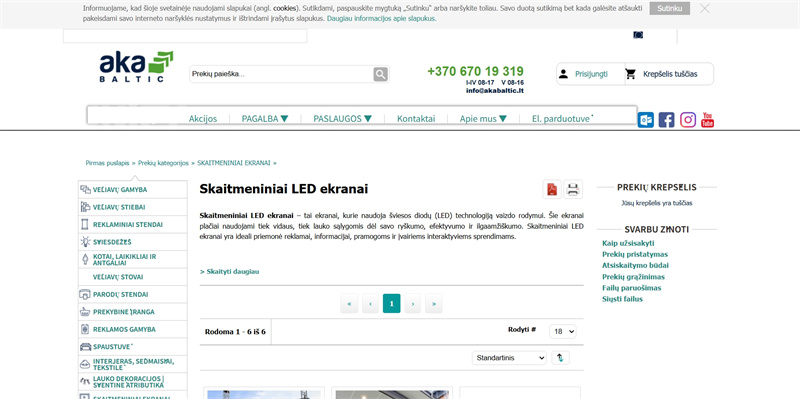Expand description with Skaityti daugiau
The image size is (800, 399).
coord(230,271)
